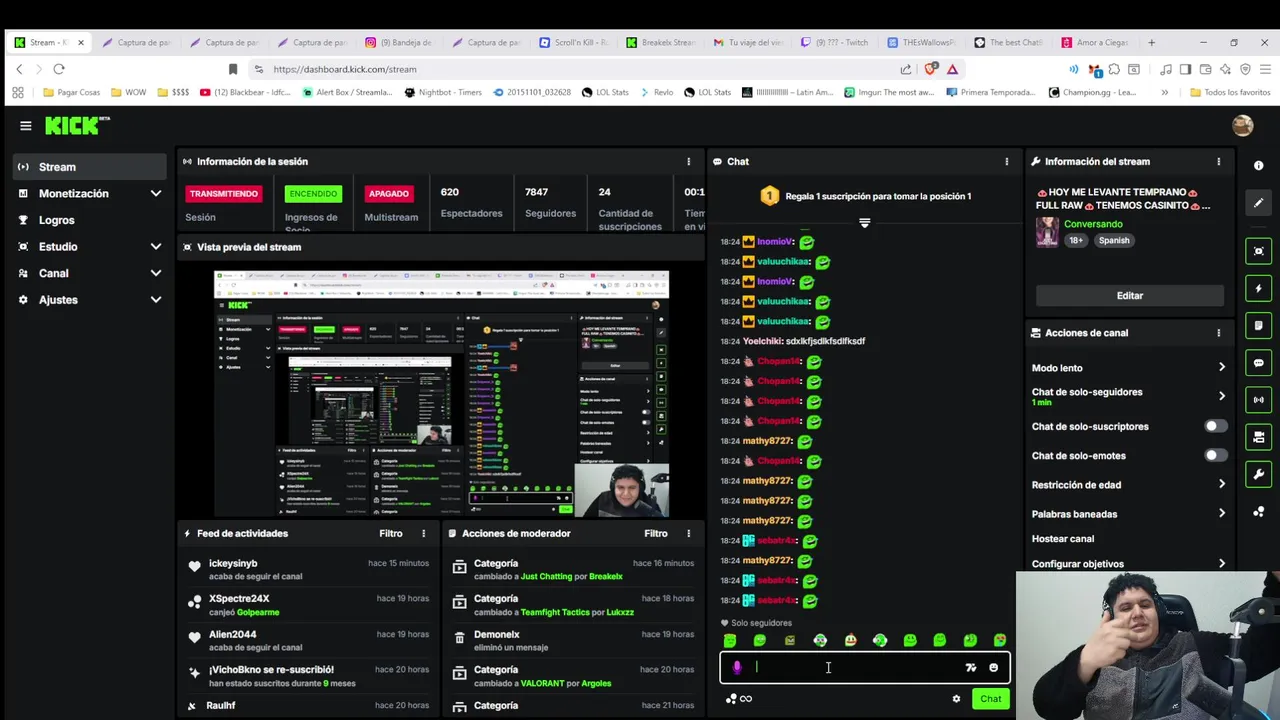This screenshot has height=720, width=1280.
Task: Toggle the chat bubble panel icon in the right sidebar
Action: (x=1259, y=363)
